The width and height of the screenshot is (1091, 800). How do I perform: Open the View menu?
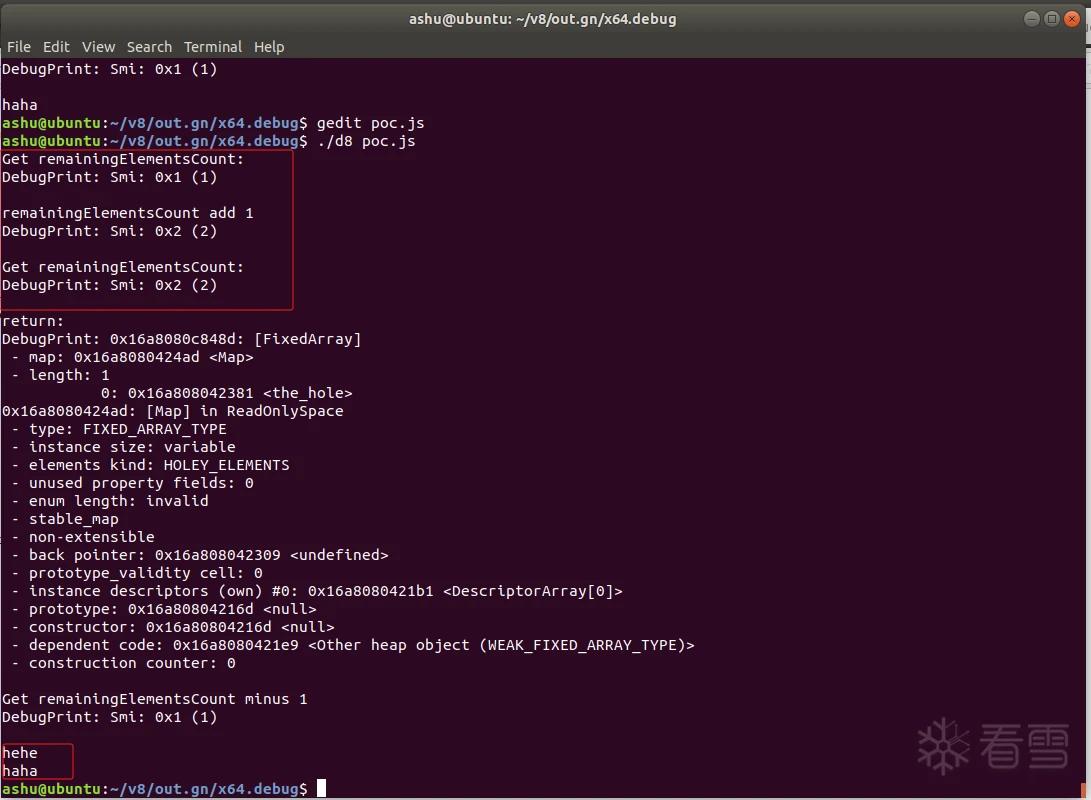(x=98, y=47)
